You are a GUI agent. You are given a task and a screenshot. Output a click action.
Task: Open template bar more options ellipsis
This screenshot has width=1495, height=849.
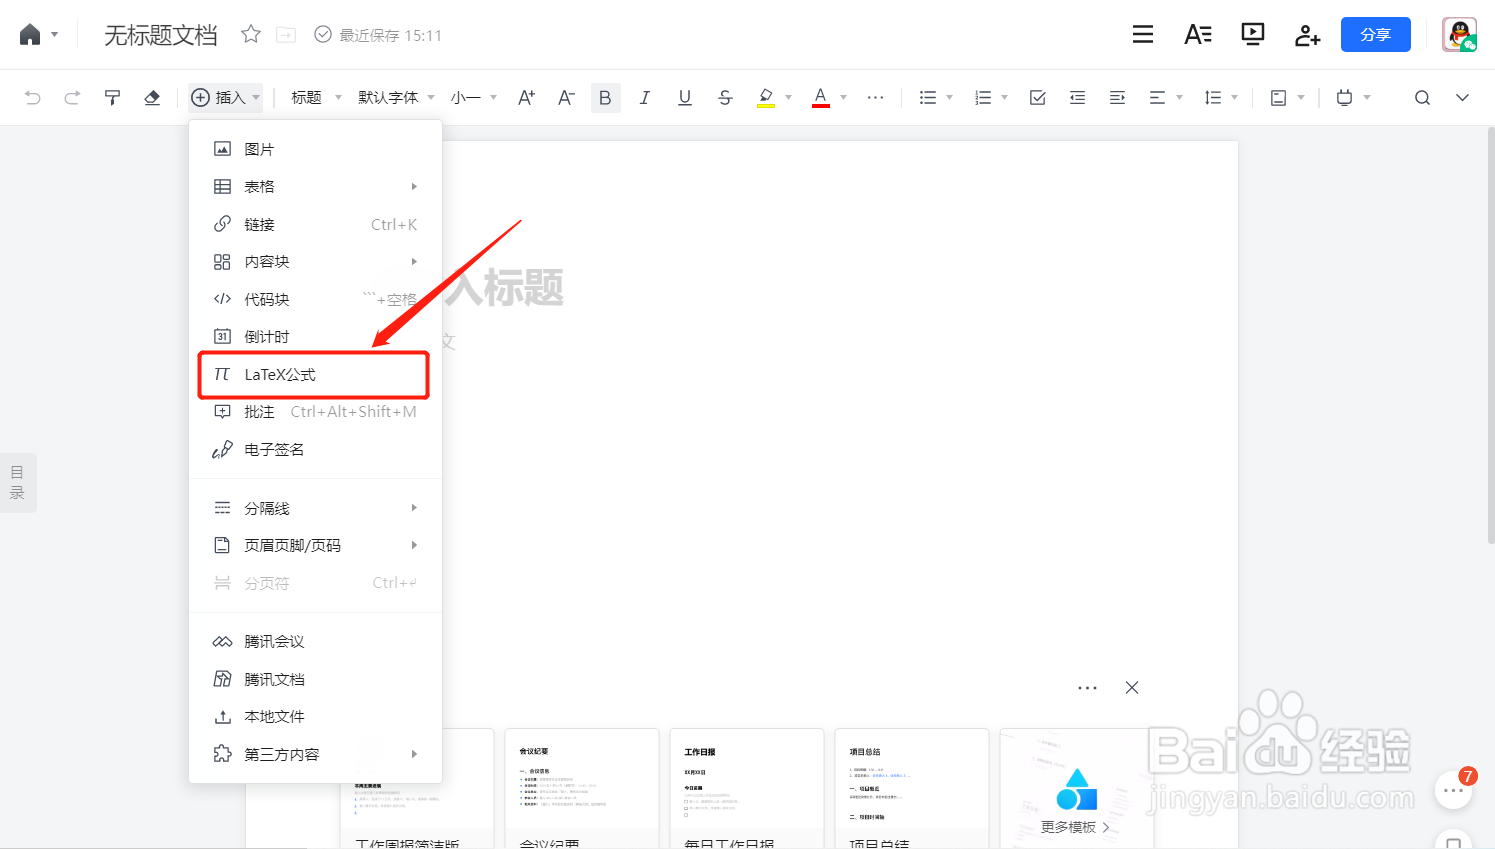tap(1087, 688)
